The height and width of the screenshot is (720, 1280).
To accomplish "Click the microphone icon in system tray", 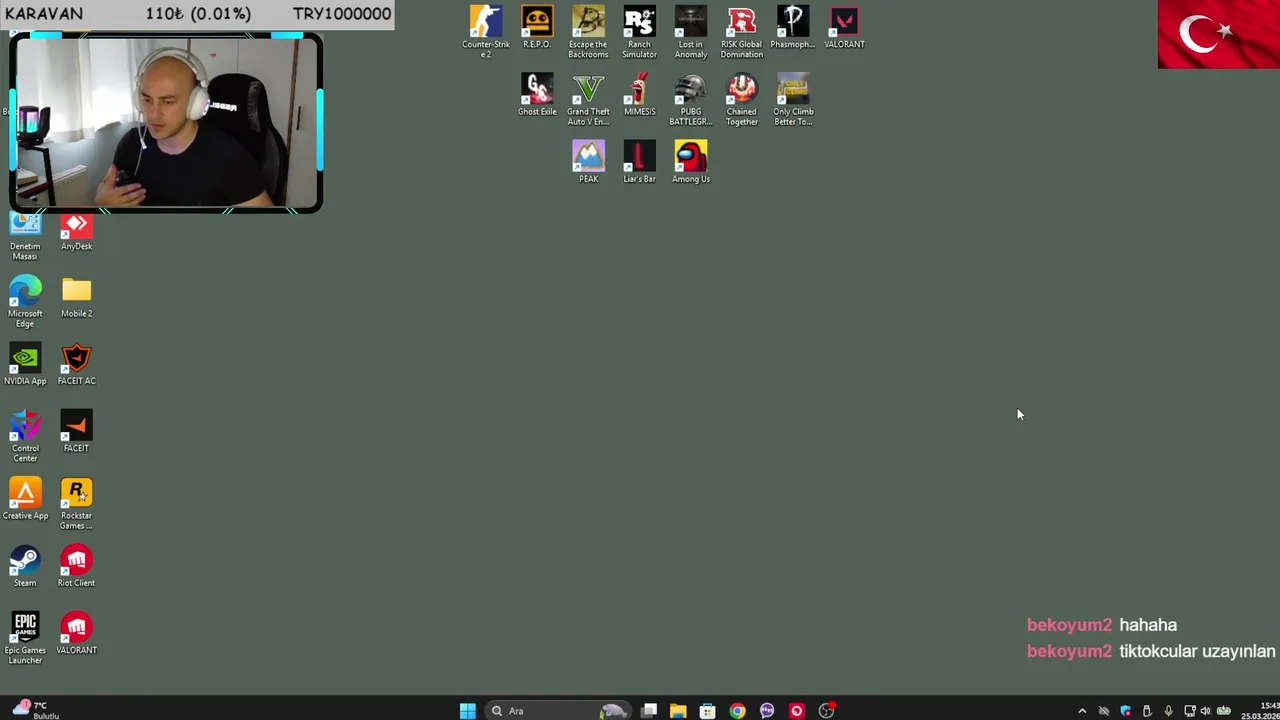I will click(x=1168, y=711).
